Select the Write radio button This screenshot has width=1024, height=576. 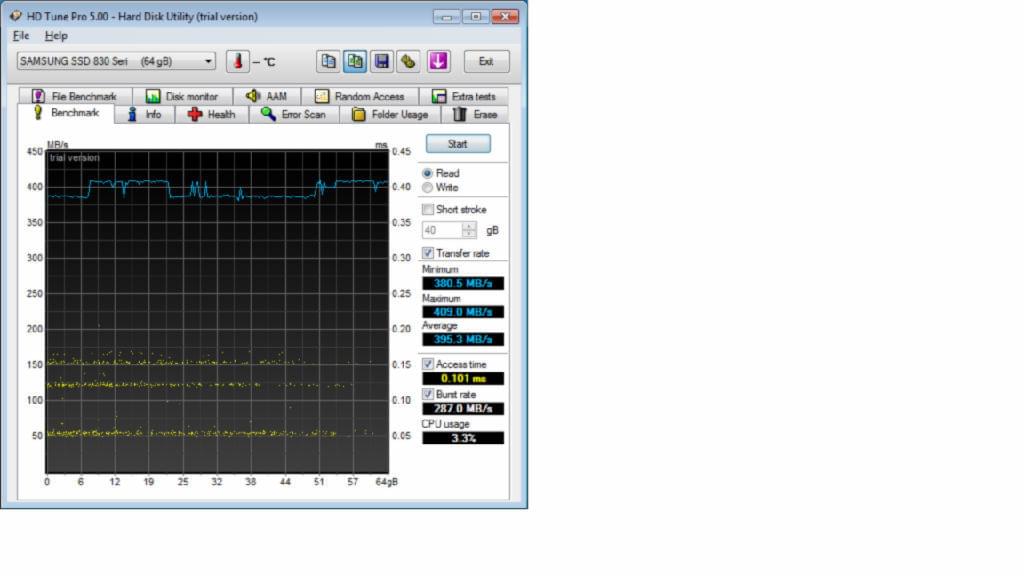click(x=427, y=187)
